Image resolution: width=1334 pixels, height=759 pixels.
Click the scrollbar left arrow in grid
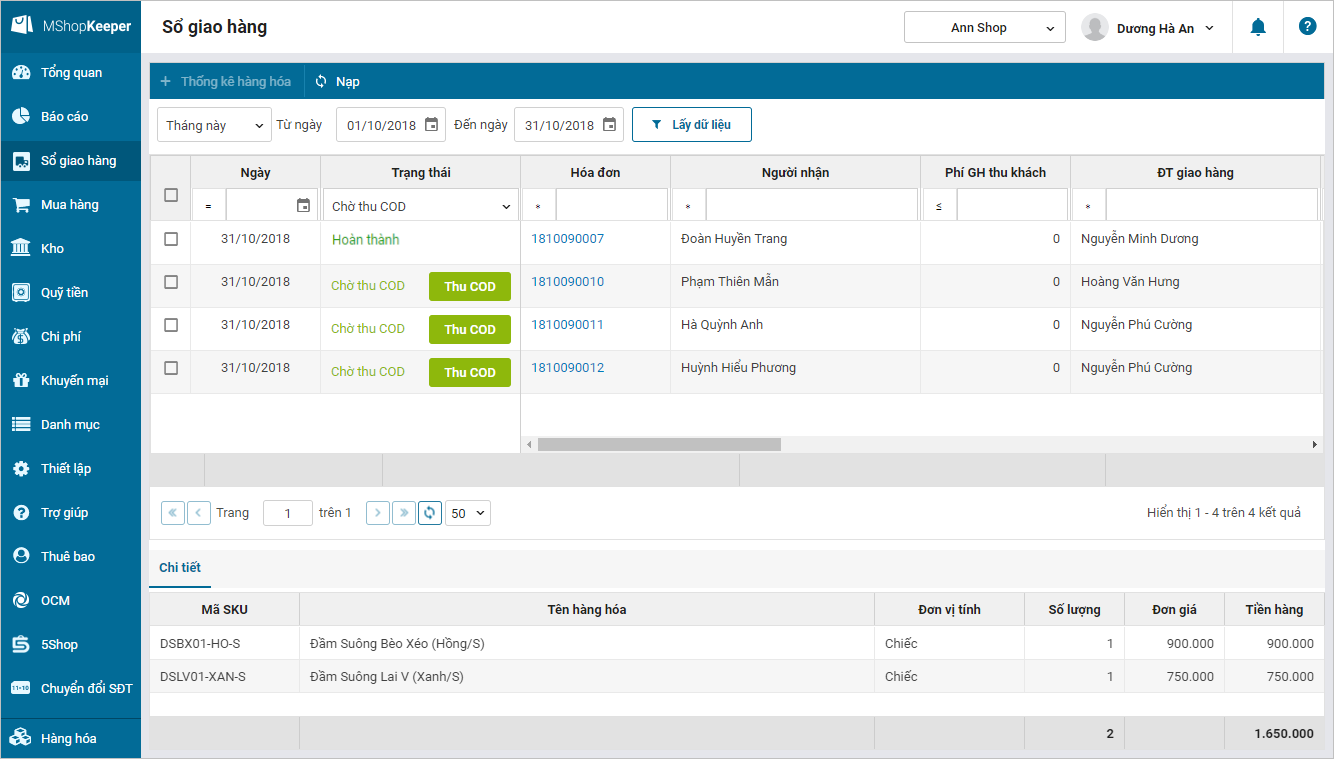pos(529,444)
